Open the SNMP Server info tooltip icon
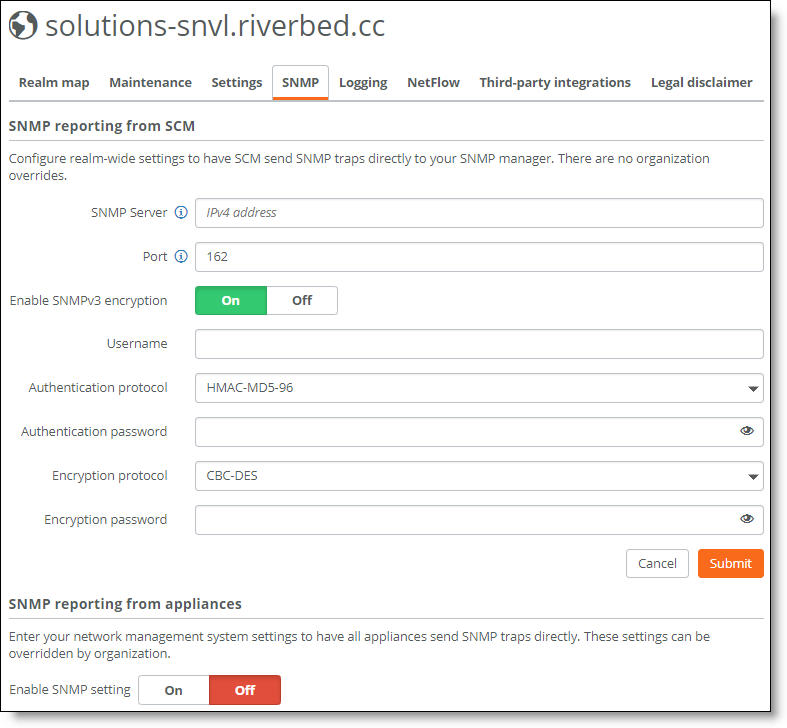 (181, 212)
